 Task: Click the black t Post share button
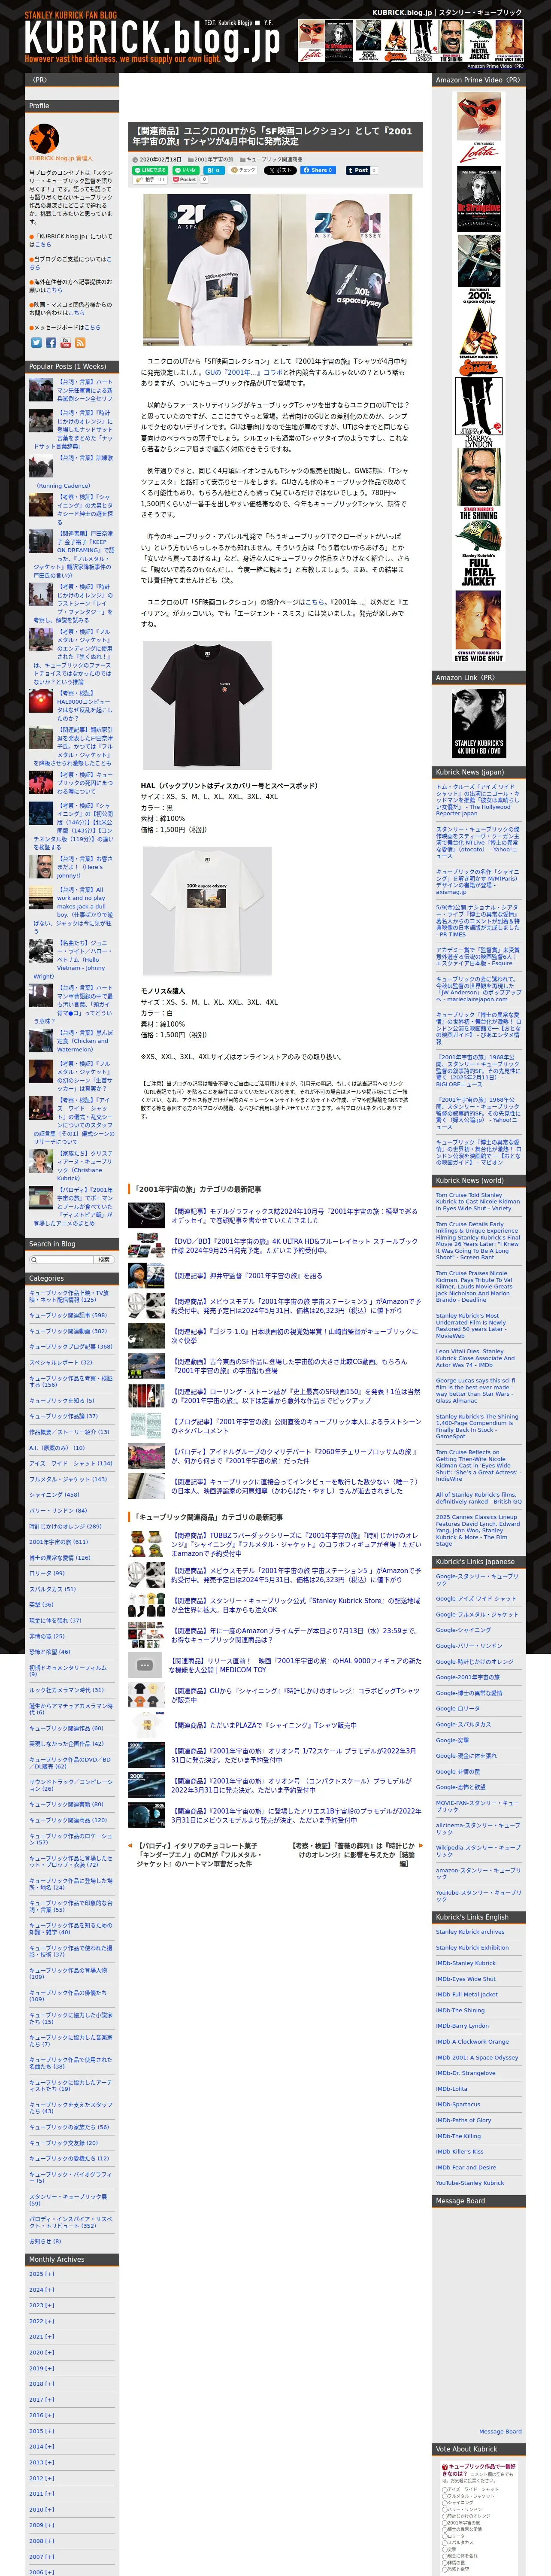(358, 170)
